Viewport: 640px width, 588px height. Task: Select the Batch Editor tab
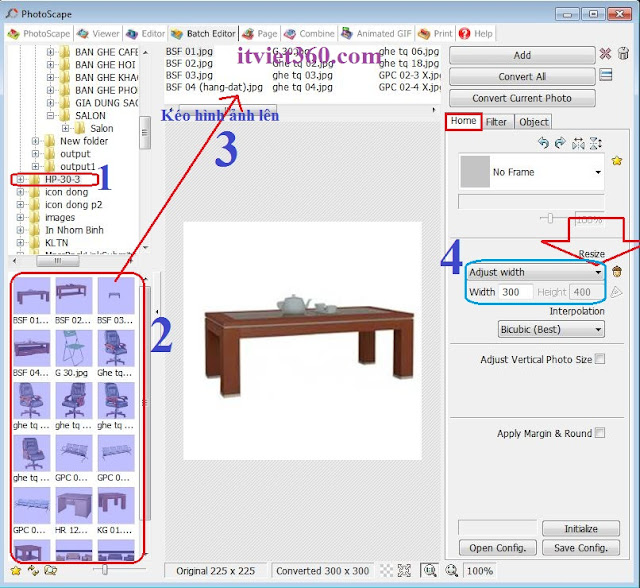pos(204,34)
